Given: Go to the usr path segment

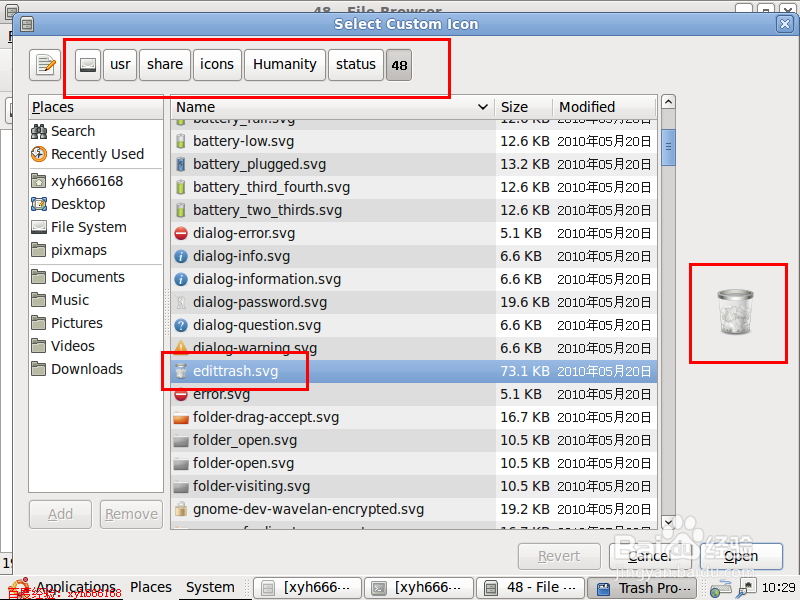Looking at the screenshot, I should click(x=120, y=65).
